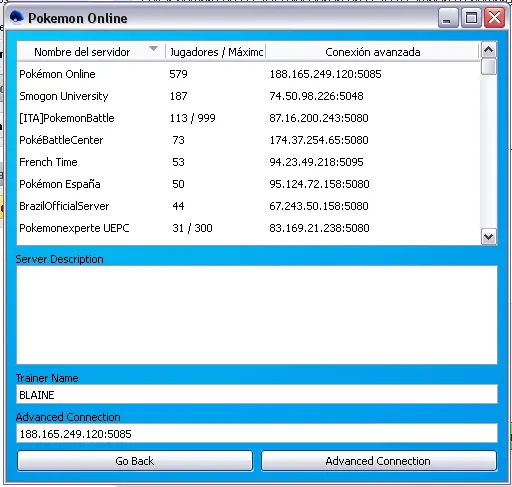512x487 pixels.
Task: Select the Smogon University server
Action: (248, 96)
